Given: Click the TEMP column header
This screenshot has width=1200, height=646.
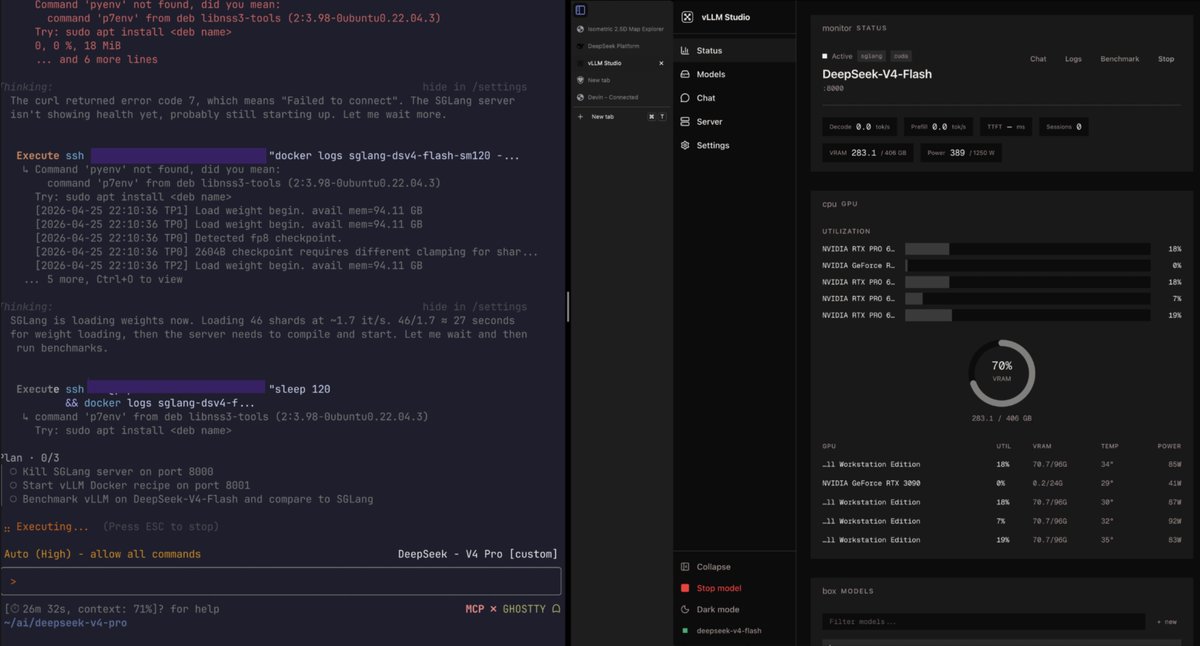Looking at the screenshot, I should (x=1109, y=446).
